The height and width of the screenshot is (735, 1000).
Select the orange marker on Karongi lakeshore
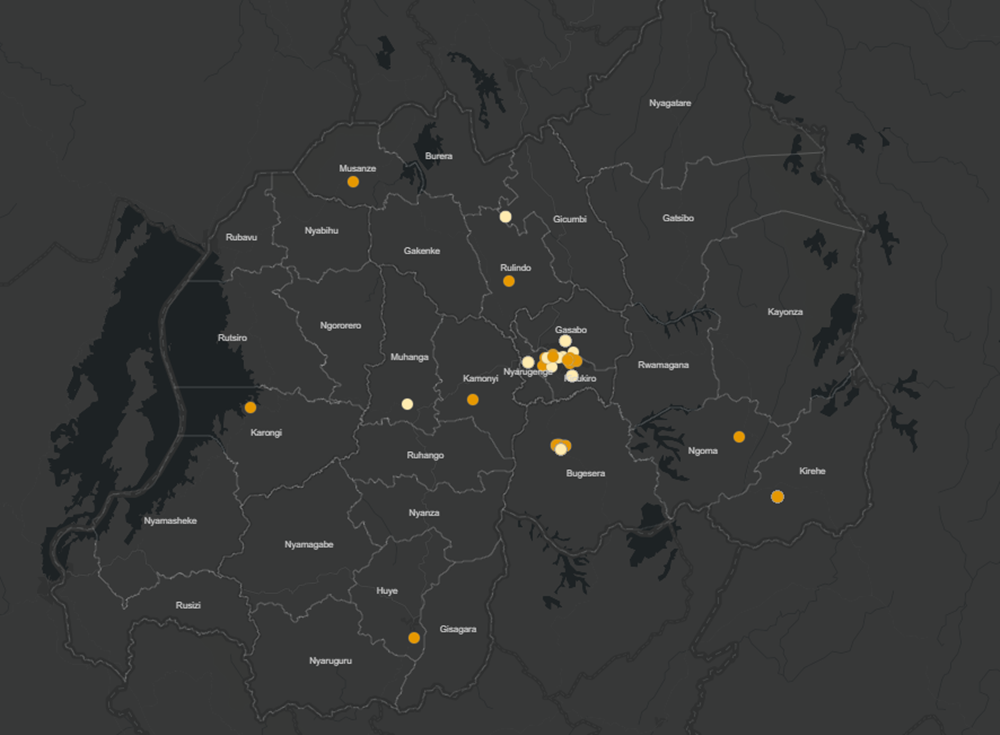pos(250,407)
